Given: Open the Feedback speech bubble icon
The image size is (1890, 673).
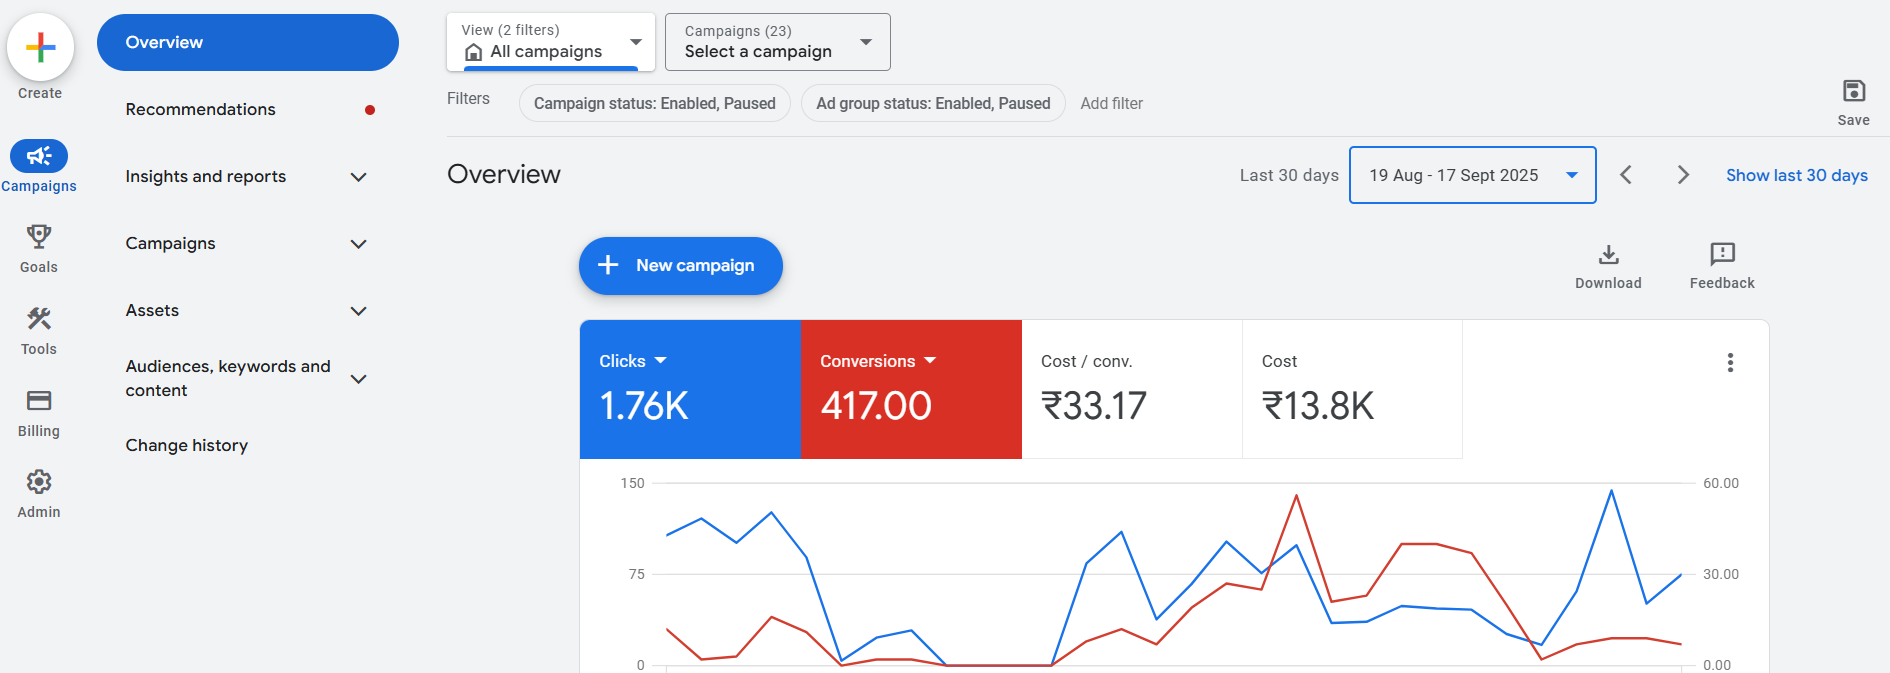Looking at the screenshot, I should click(x=1722, y=255).
